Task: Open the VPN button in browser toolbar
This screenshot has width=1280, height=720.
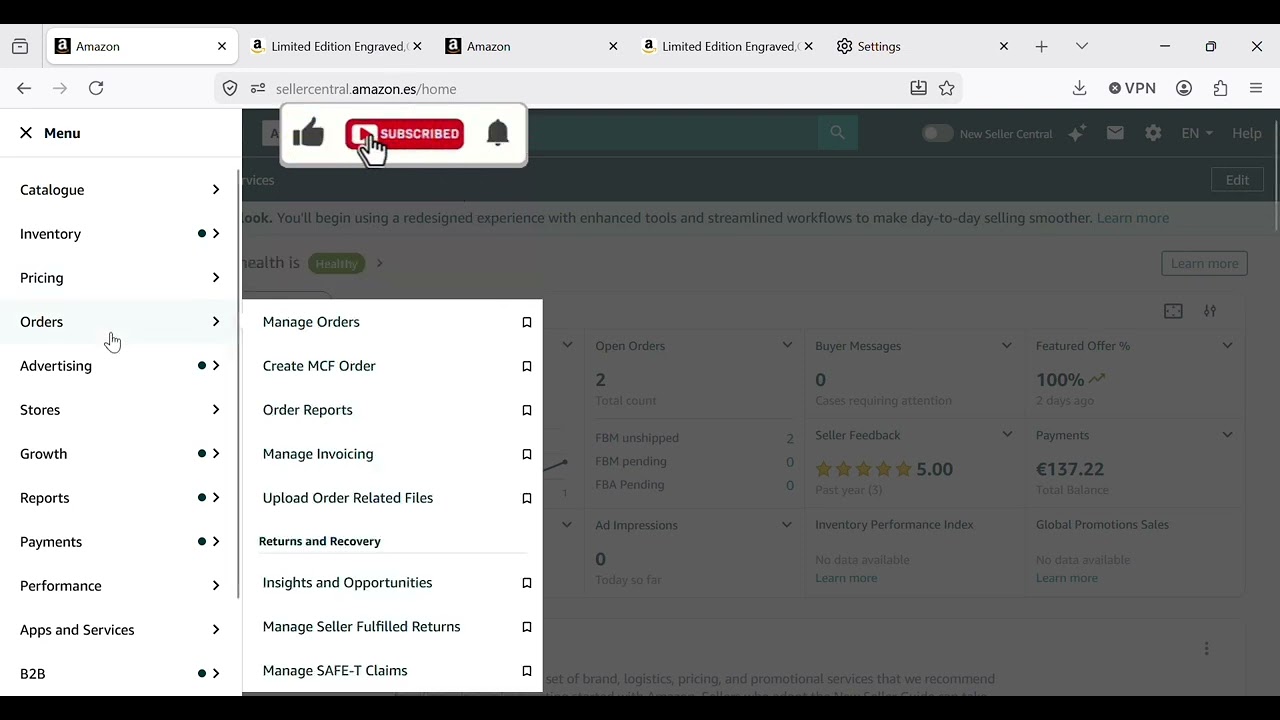Action: click(x=1132, y=88)
